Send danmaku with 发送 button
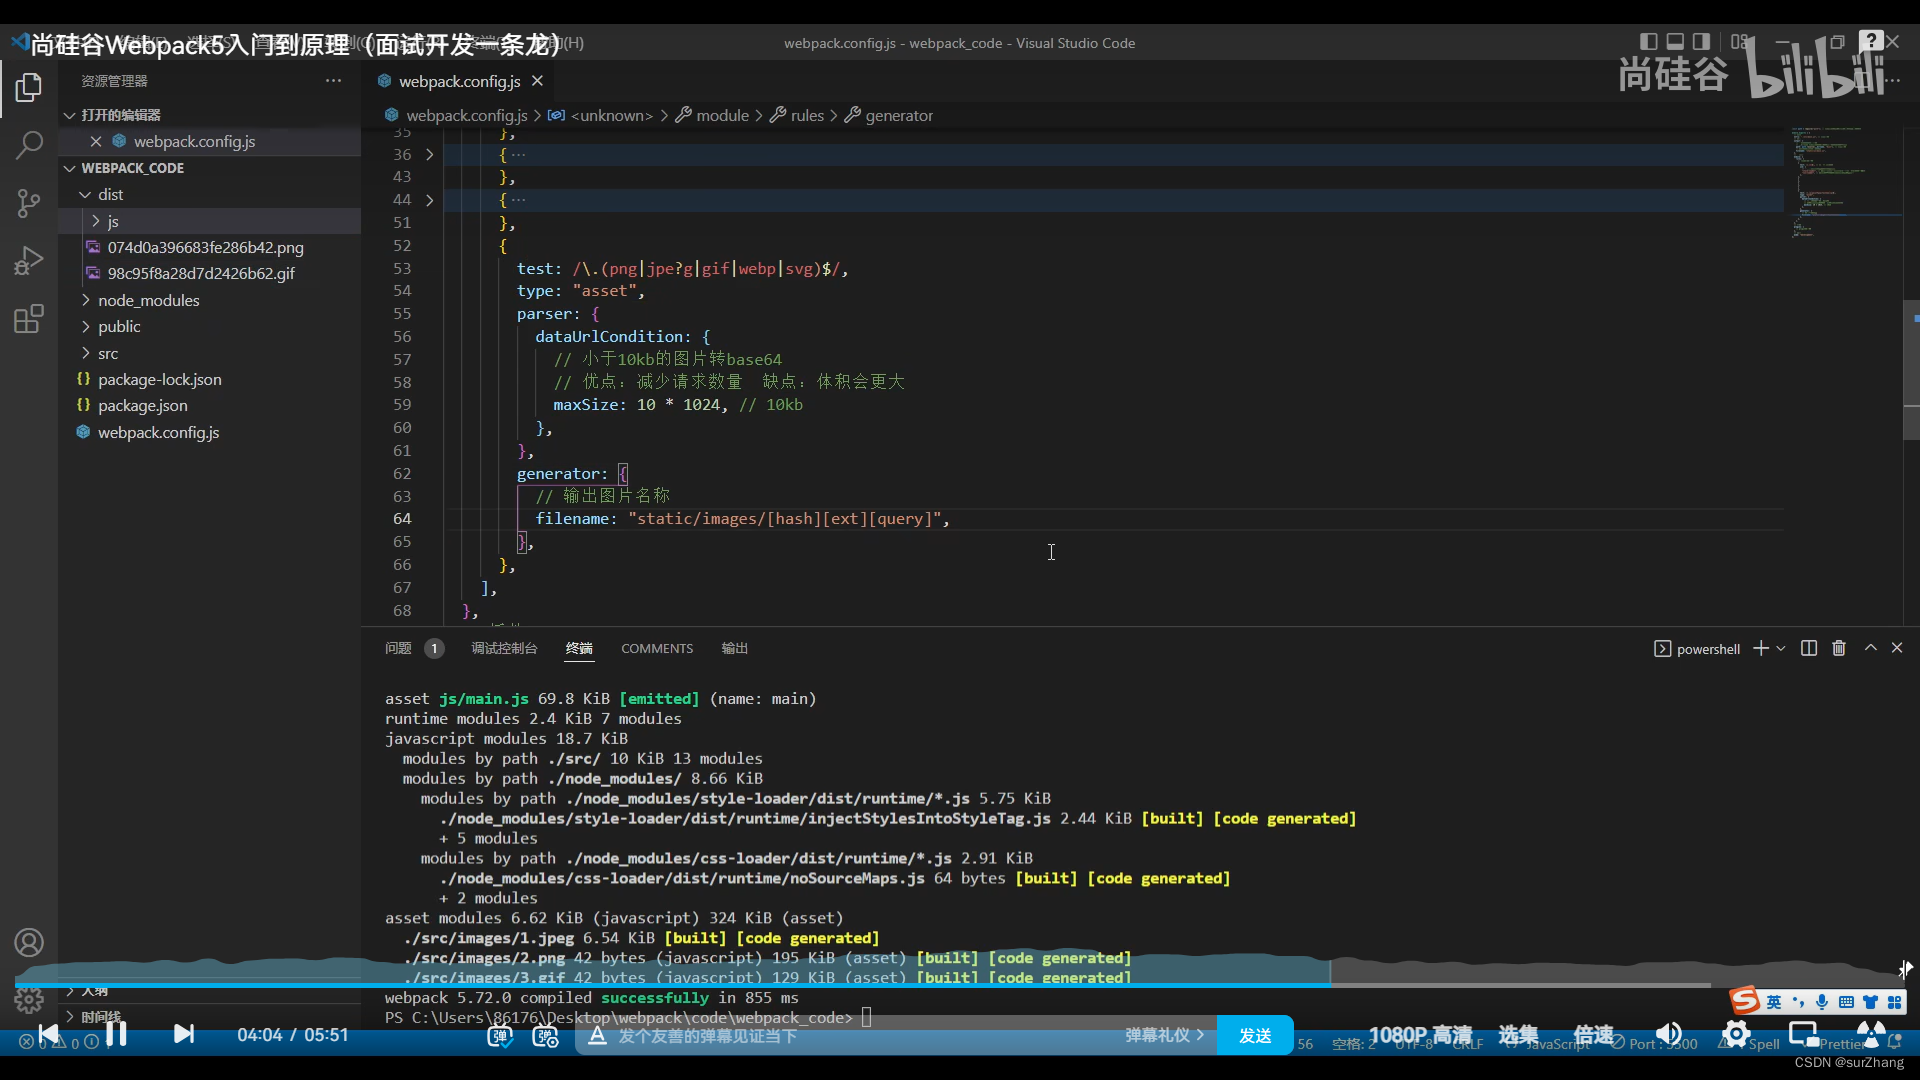Image resolution: width=1920 pixels, height=1080 pixels. [1255, 1036]
